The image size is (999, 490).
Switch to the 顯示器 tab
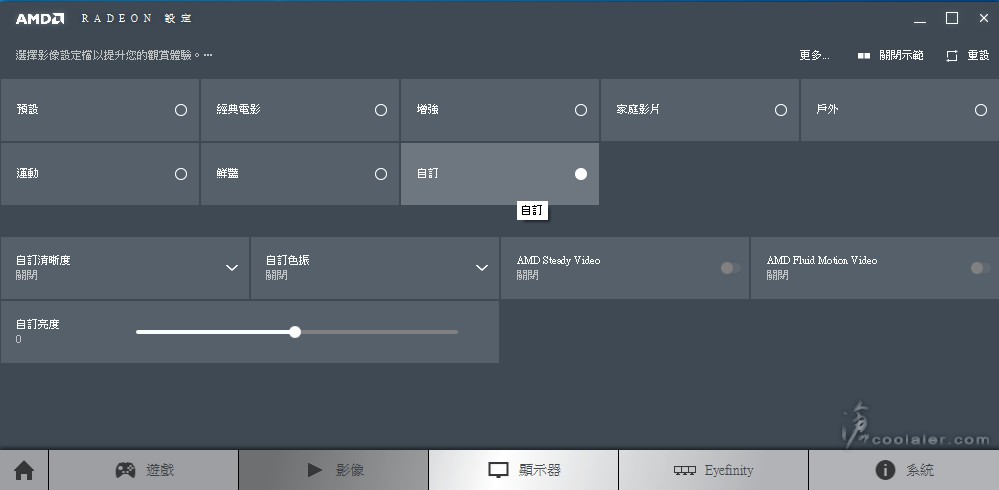pyautogui.click(x=523, y=470)
